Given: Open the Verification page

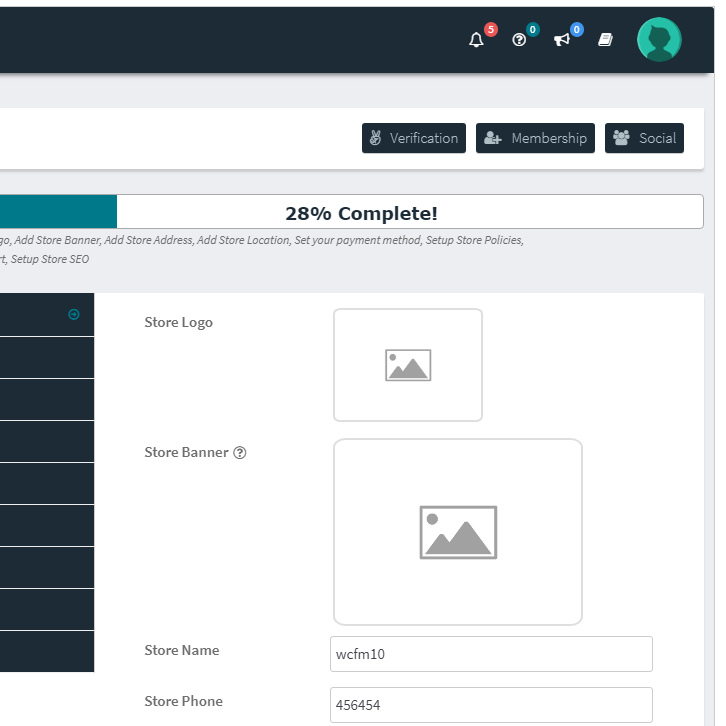Looking at the screenshot, I should (x=414, y=138).
